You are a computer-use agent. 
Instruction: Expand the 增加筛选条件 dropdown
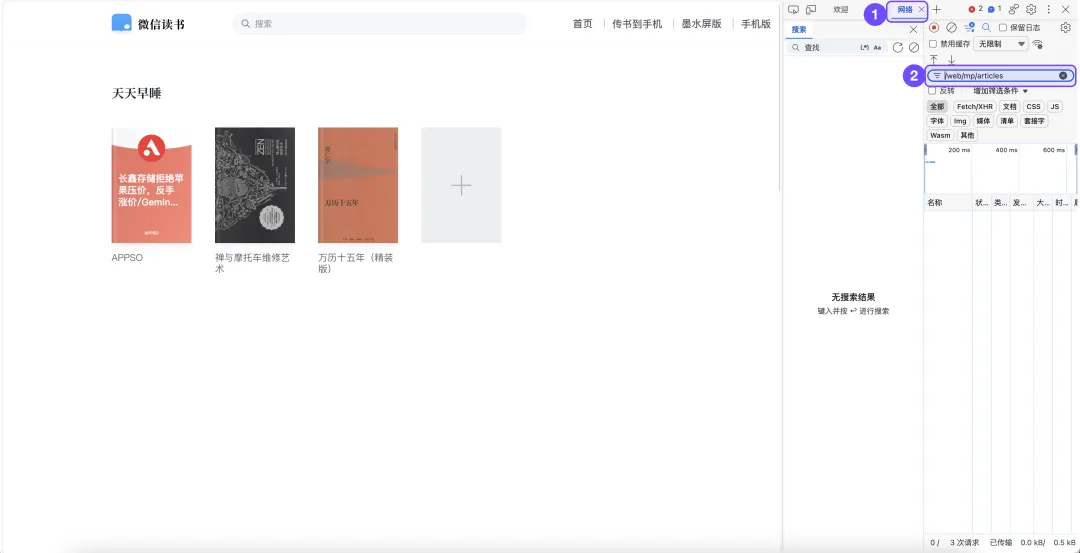click(1000, 91)
